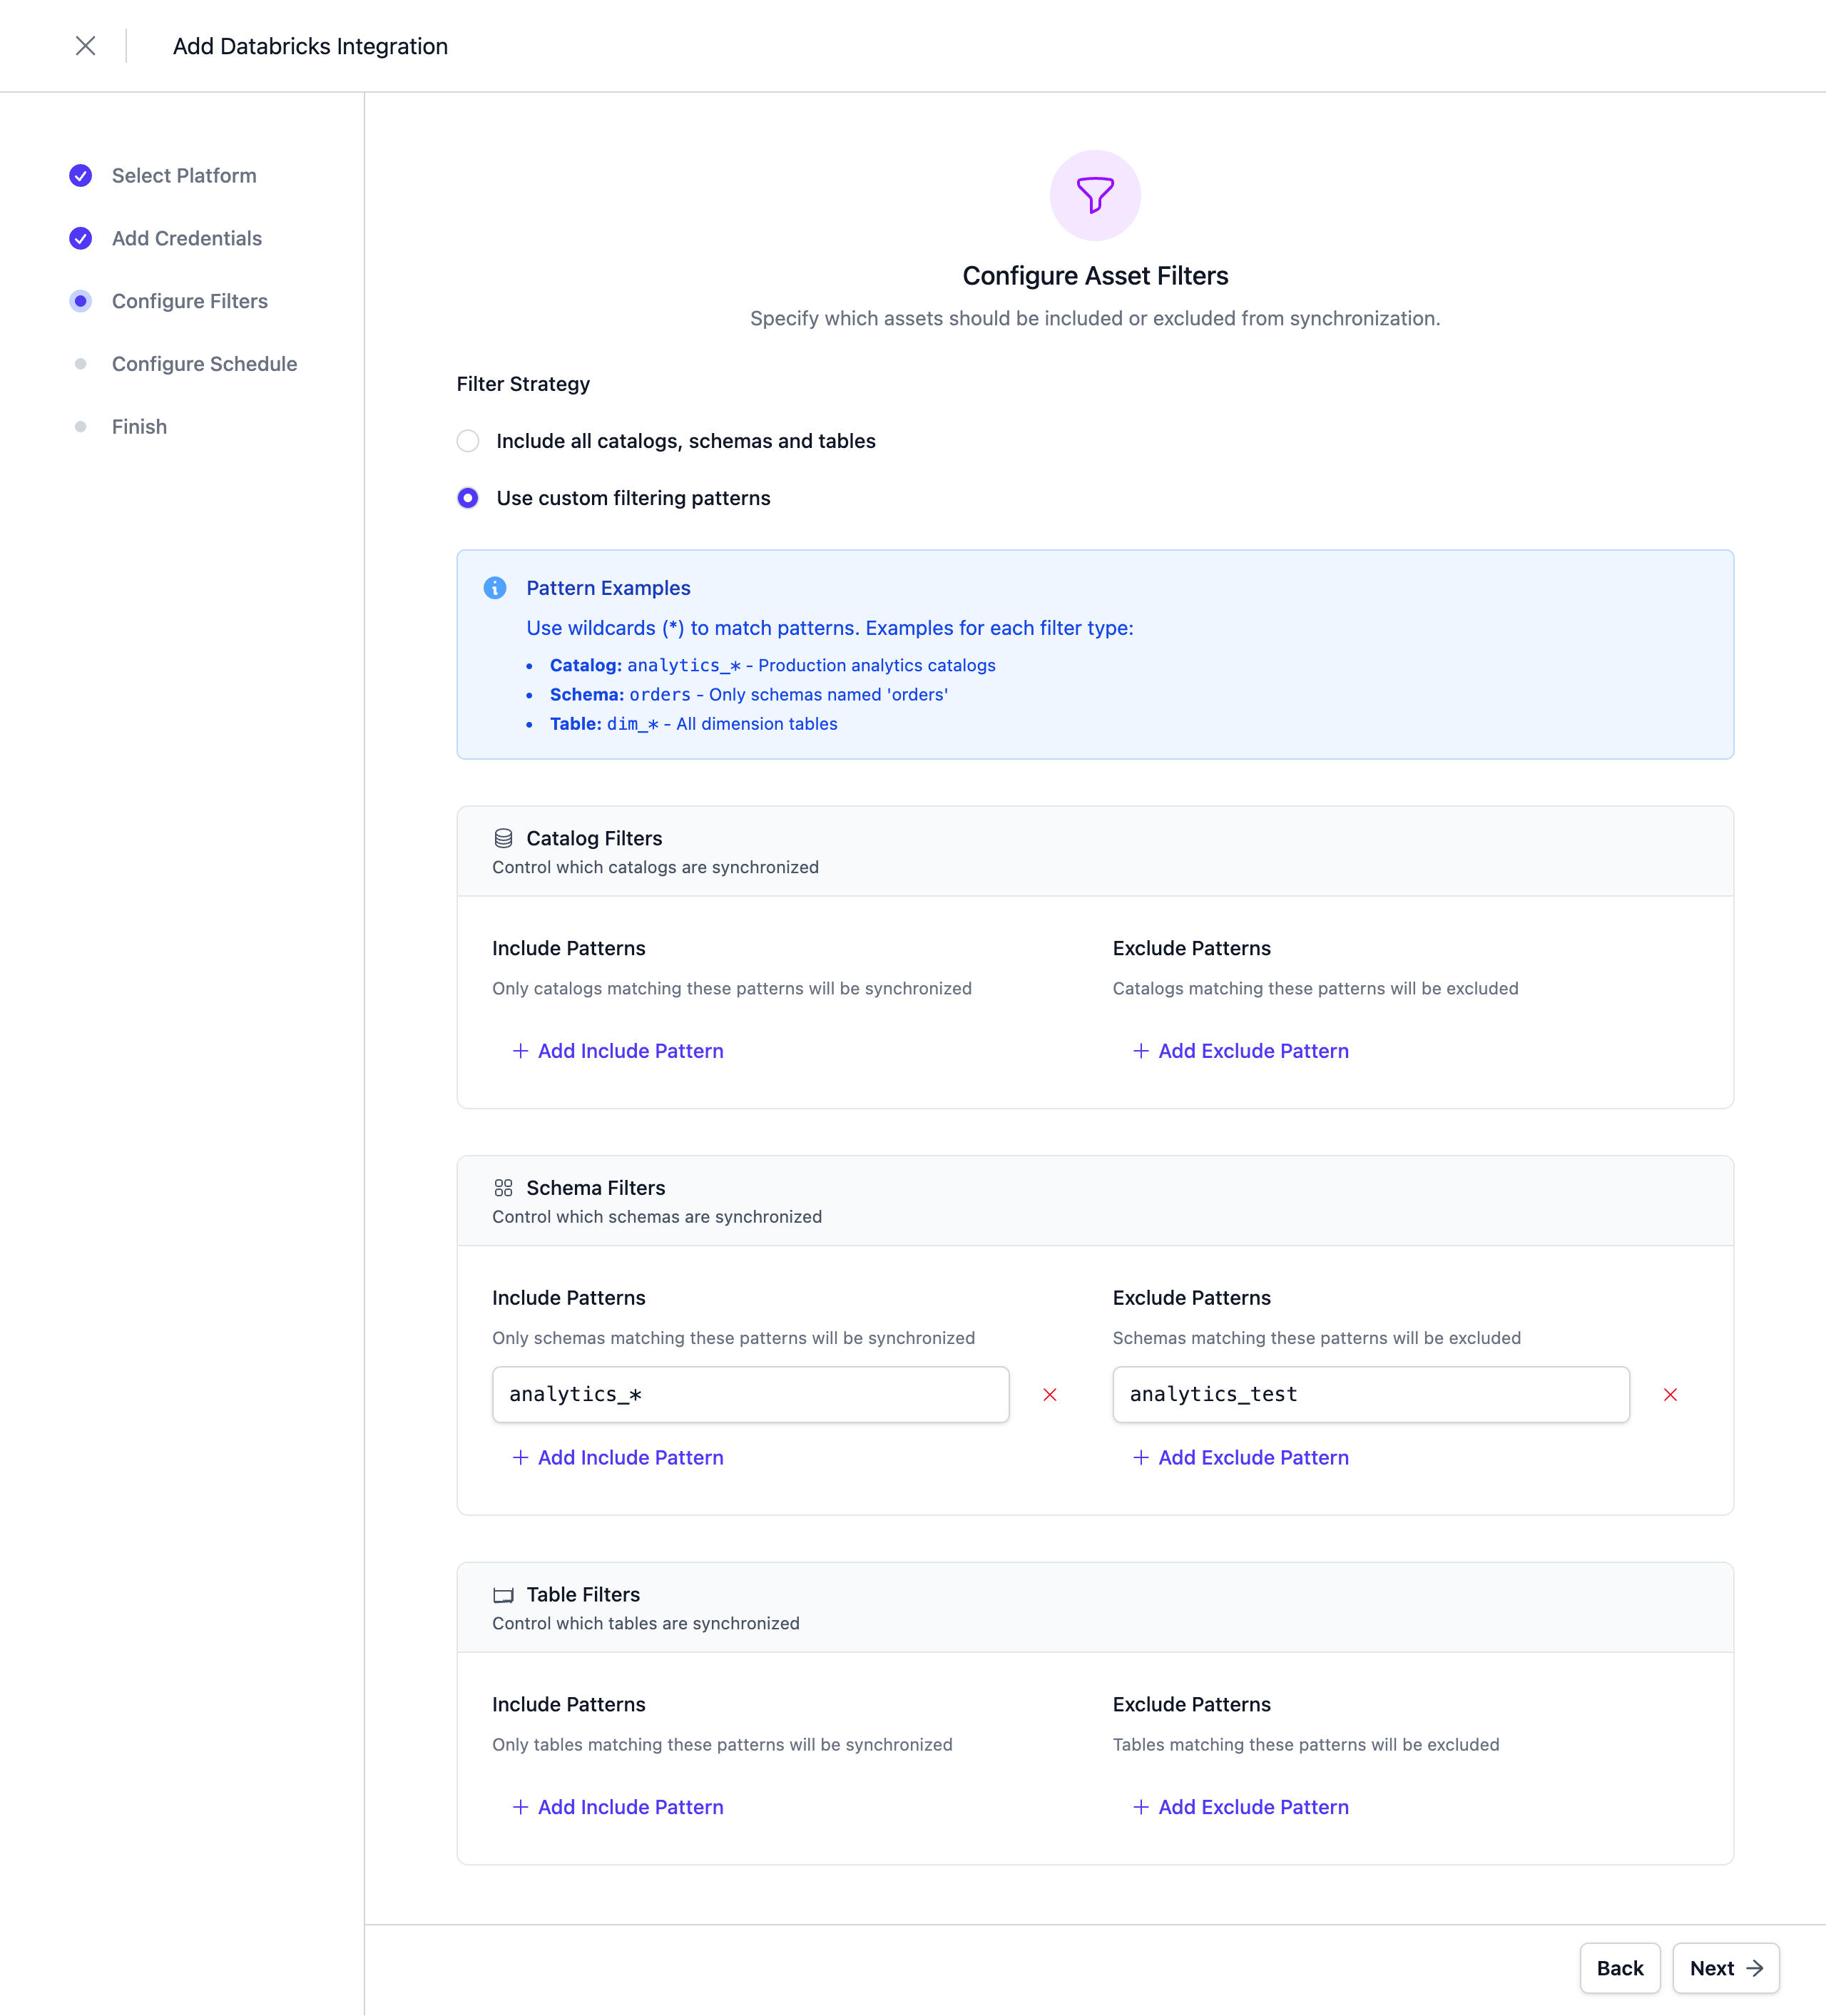
Task: Click the Select Platform completed checkmark
Action: tap(81, 176)
